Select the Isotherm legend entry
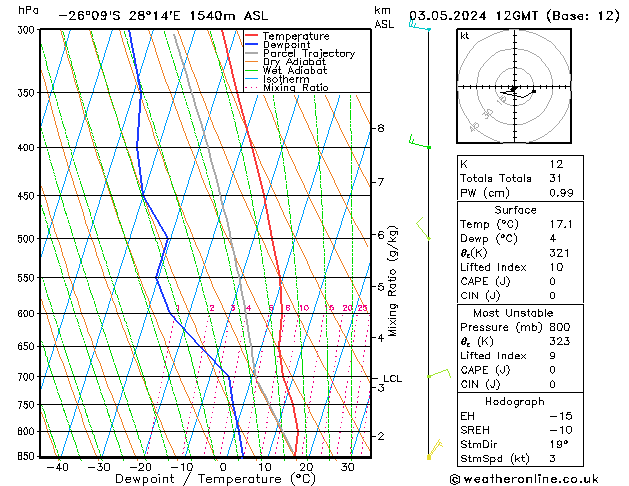This screenshot has height=486, width=629. pos(278,79)
